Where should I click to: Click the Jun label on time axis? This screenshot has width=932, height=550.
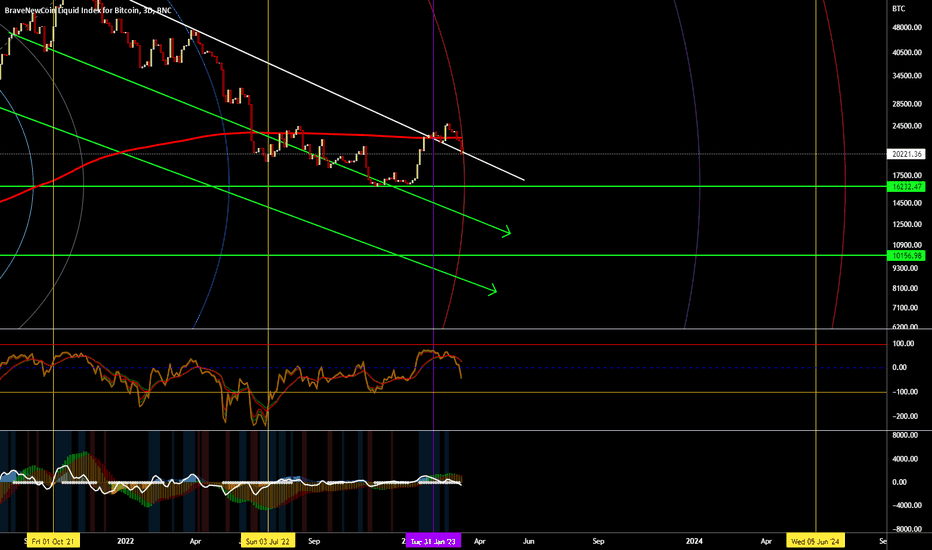tap(528, 541)
